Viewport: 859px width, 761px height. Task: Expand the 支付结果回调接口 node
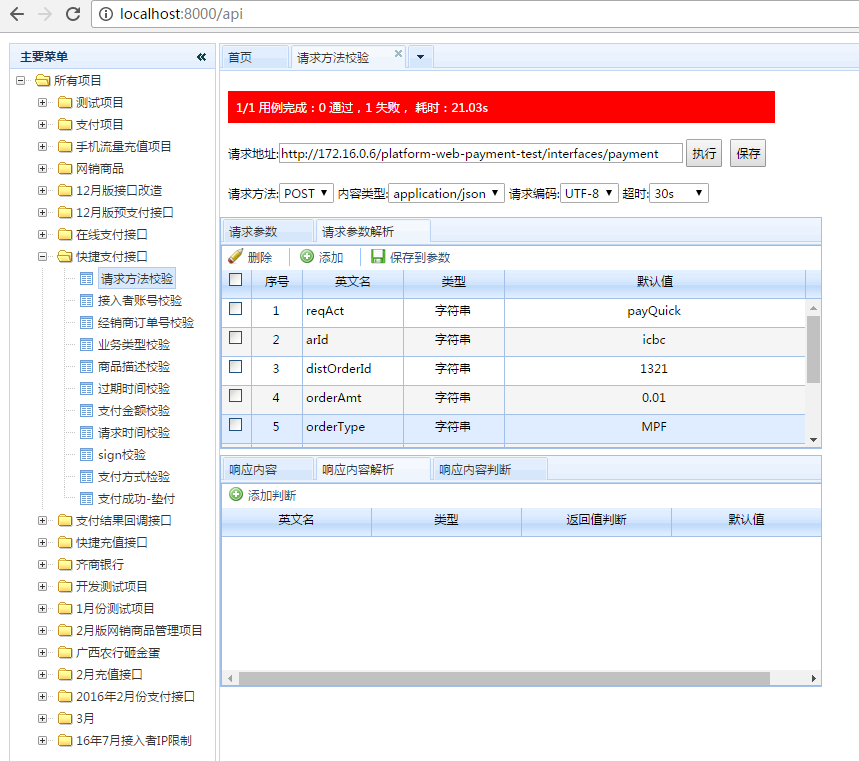(42, 520)
